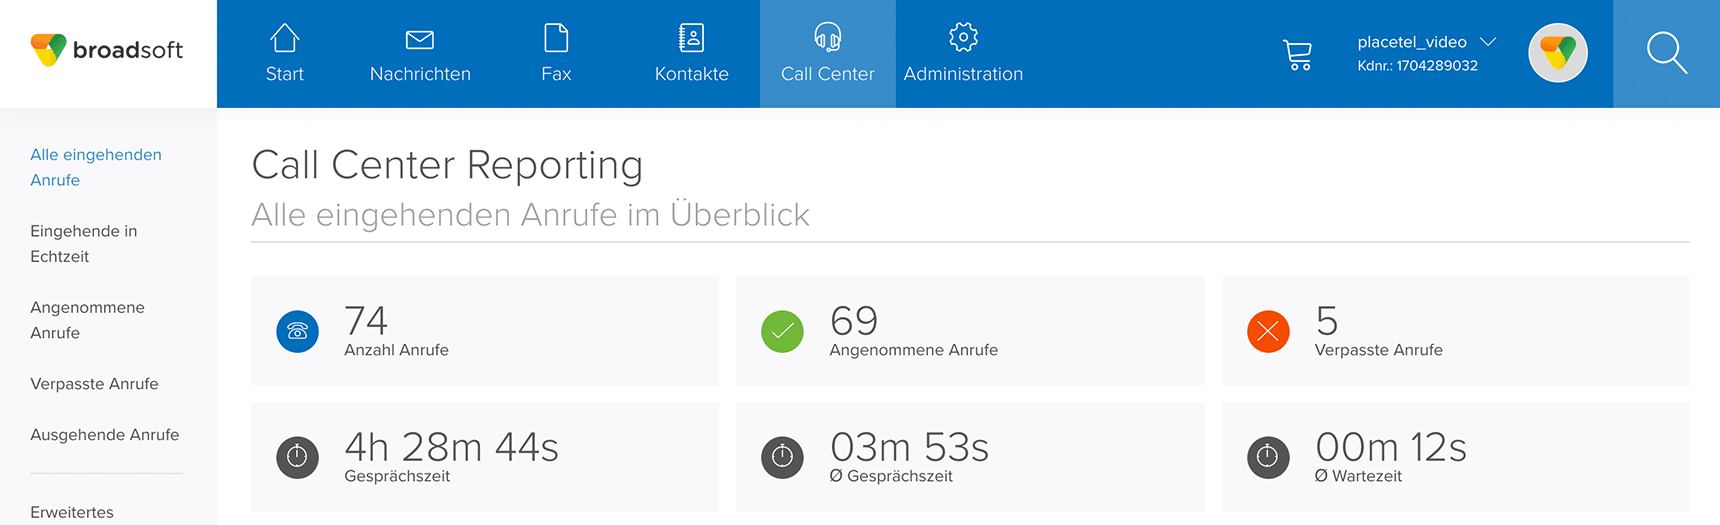The height and width of the screenshot is (525, 1720).
Task: Select Alle eingehenden Anrufe in sidebar
Action: (96, 167)
